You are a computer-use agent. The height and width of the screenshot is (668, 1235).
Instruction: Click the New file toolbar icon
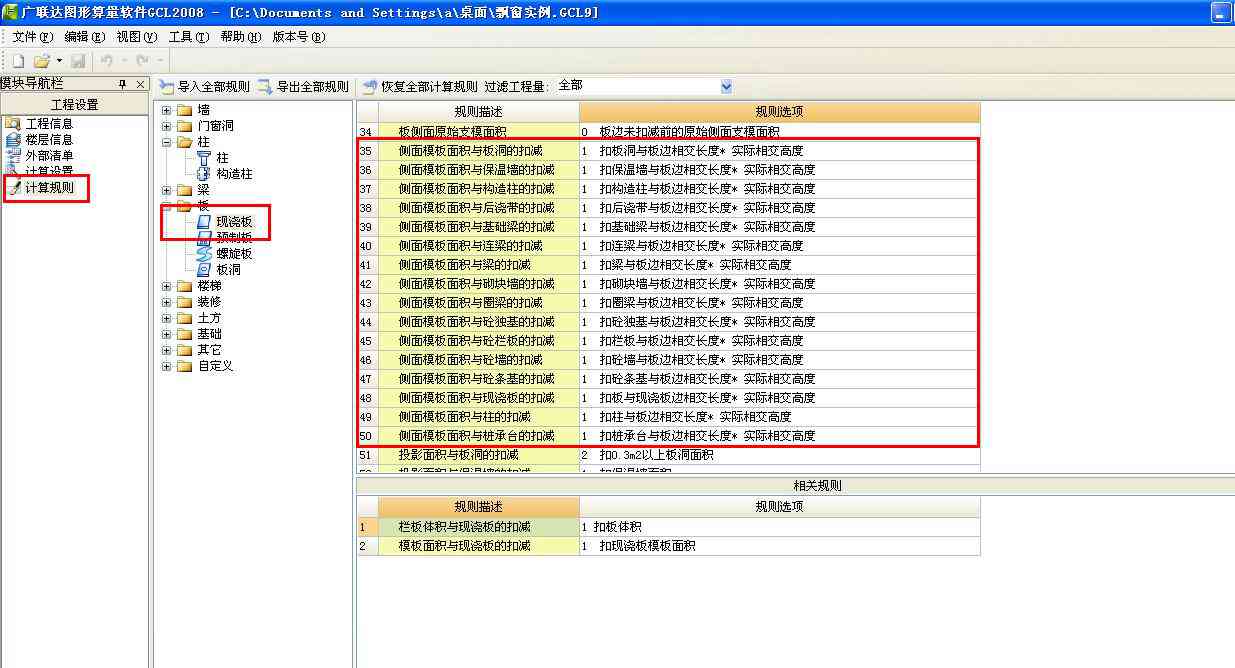[x=18, y=61]
